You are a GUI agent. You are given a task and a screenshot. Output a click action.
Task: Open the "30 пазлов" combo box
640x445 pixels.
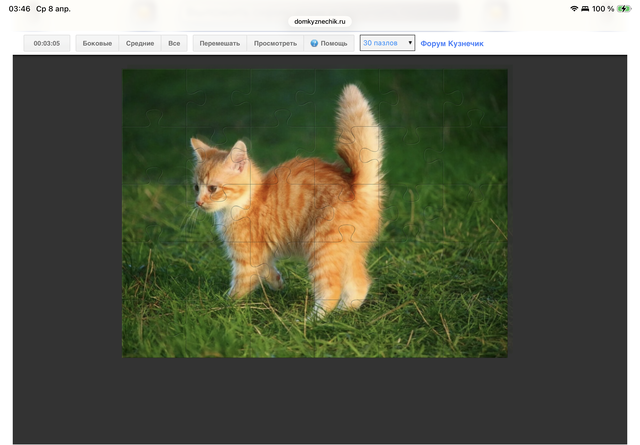(386, 44)
